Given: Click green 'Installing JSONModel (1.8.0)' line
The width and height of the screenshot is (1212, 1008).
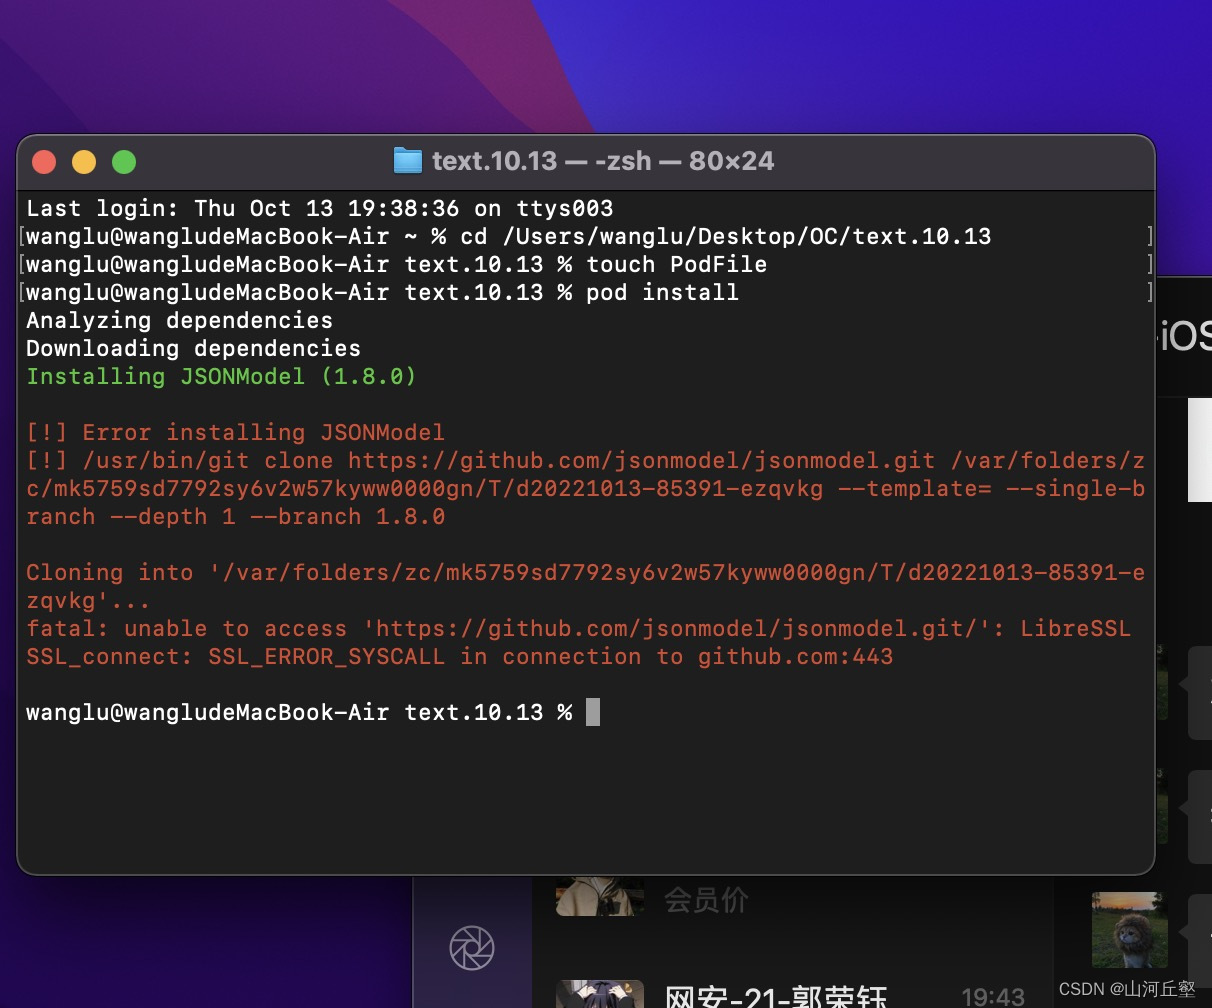Looking at the screenshot, I should pyautogui.click(x=221, y=377).
